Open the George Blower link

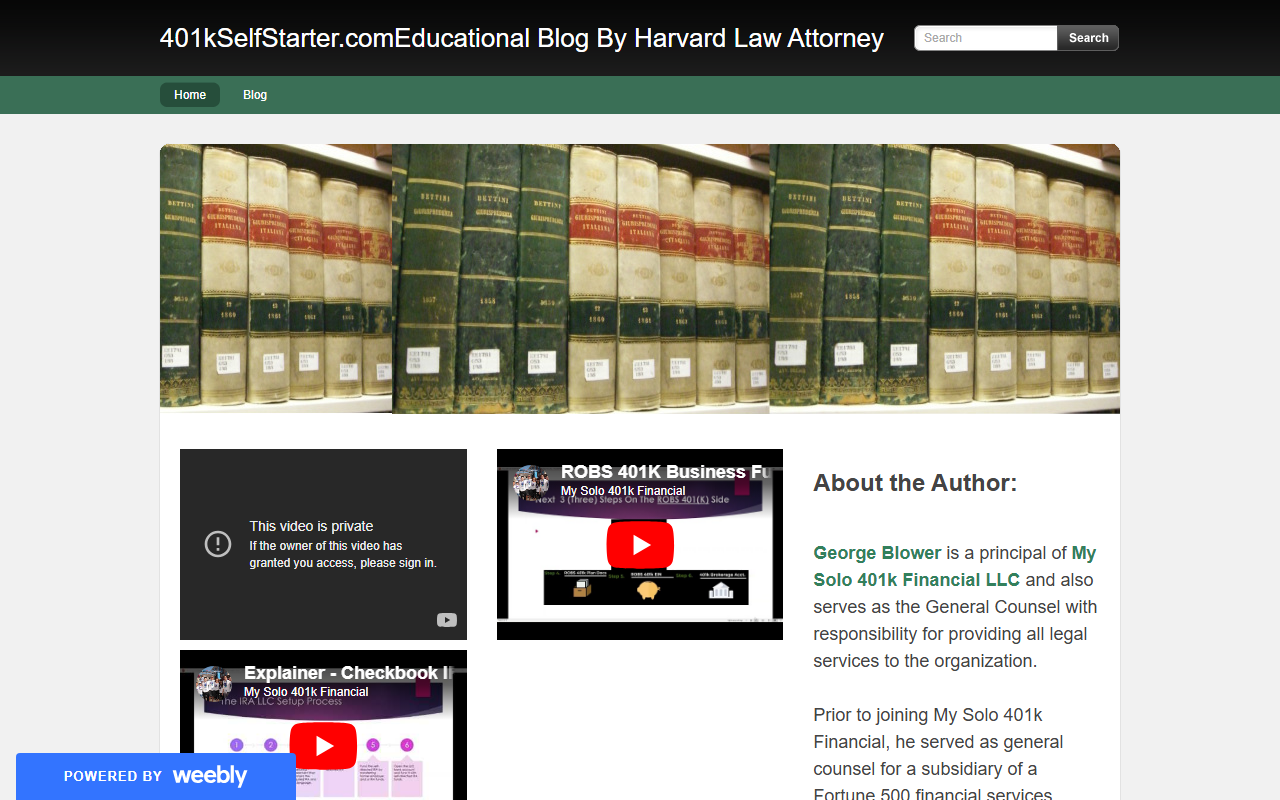tap(877, 553)
